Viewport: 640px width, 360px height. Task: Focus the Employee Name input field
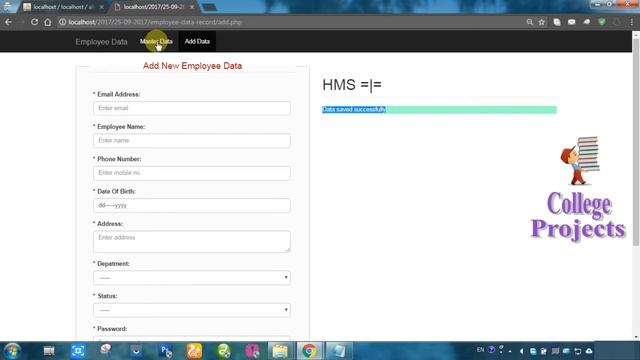coord(192,140)
